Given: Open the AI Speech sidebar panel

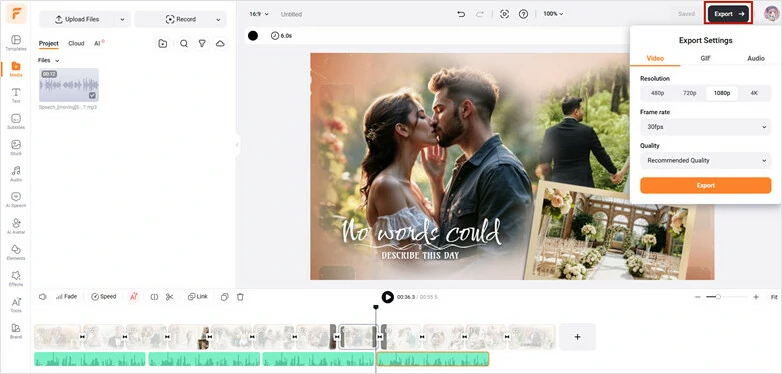Looking at the screenshot, I should [16, 200].
